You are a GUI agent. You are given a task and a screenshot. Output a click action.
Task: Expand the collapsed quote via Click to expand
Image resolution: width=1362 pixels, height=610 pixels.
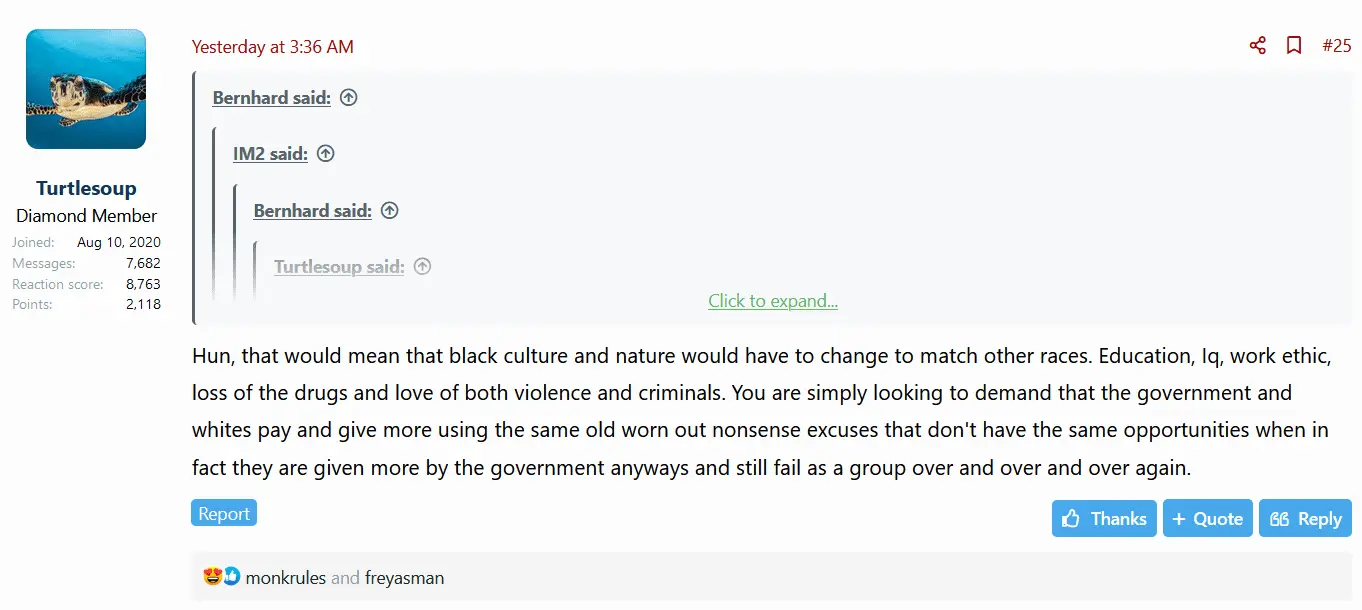(x=772, y=301)
